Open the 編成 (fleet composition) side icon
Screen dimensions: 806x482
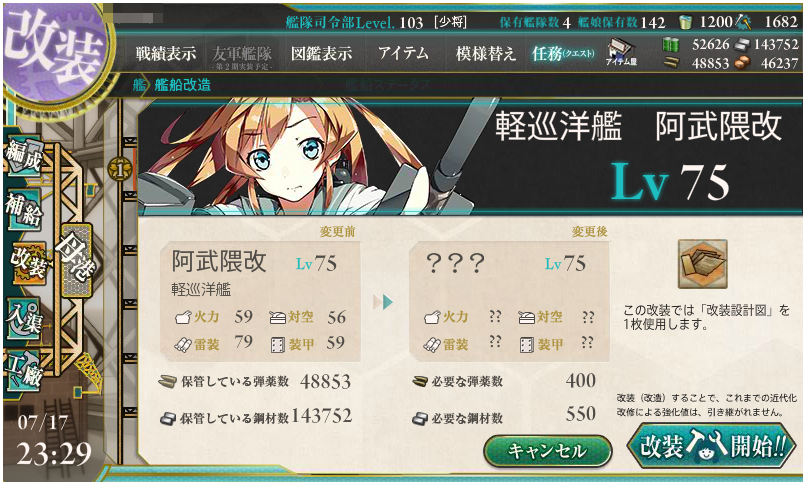point(24,155)
